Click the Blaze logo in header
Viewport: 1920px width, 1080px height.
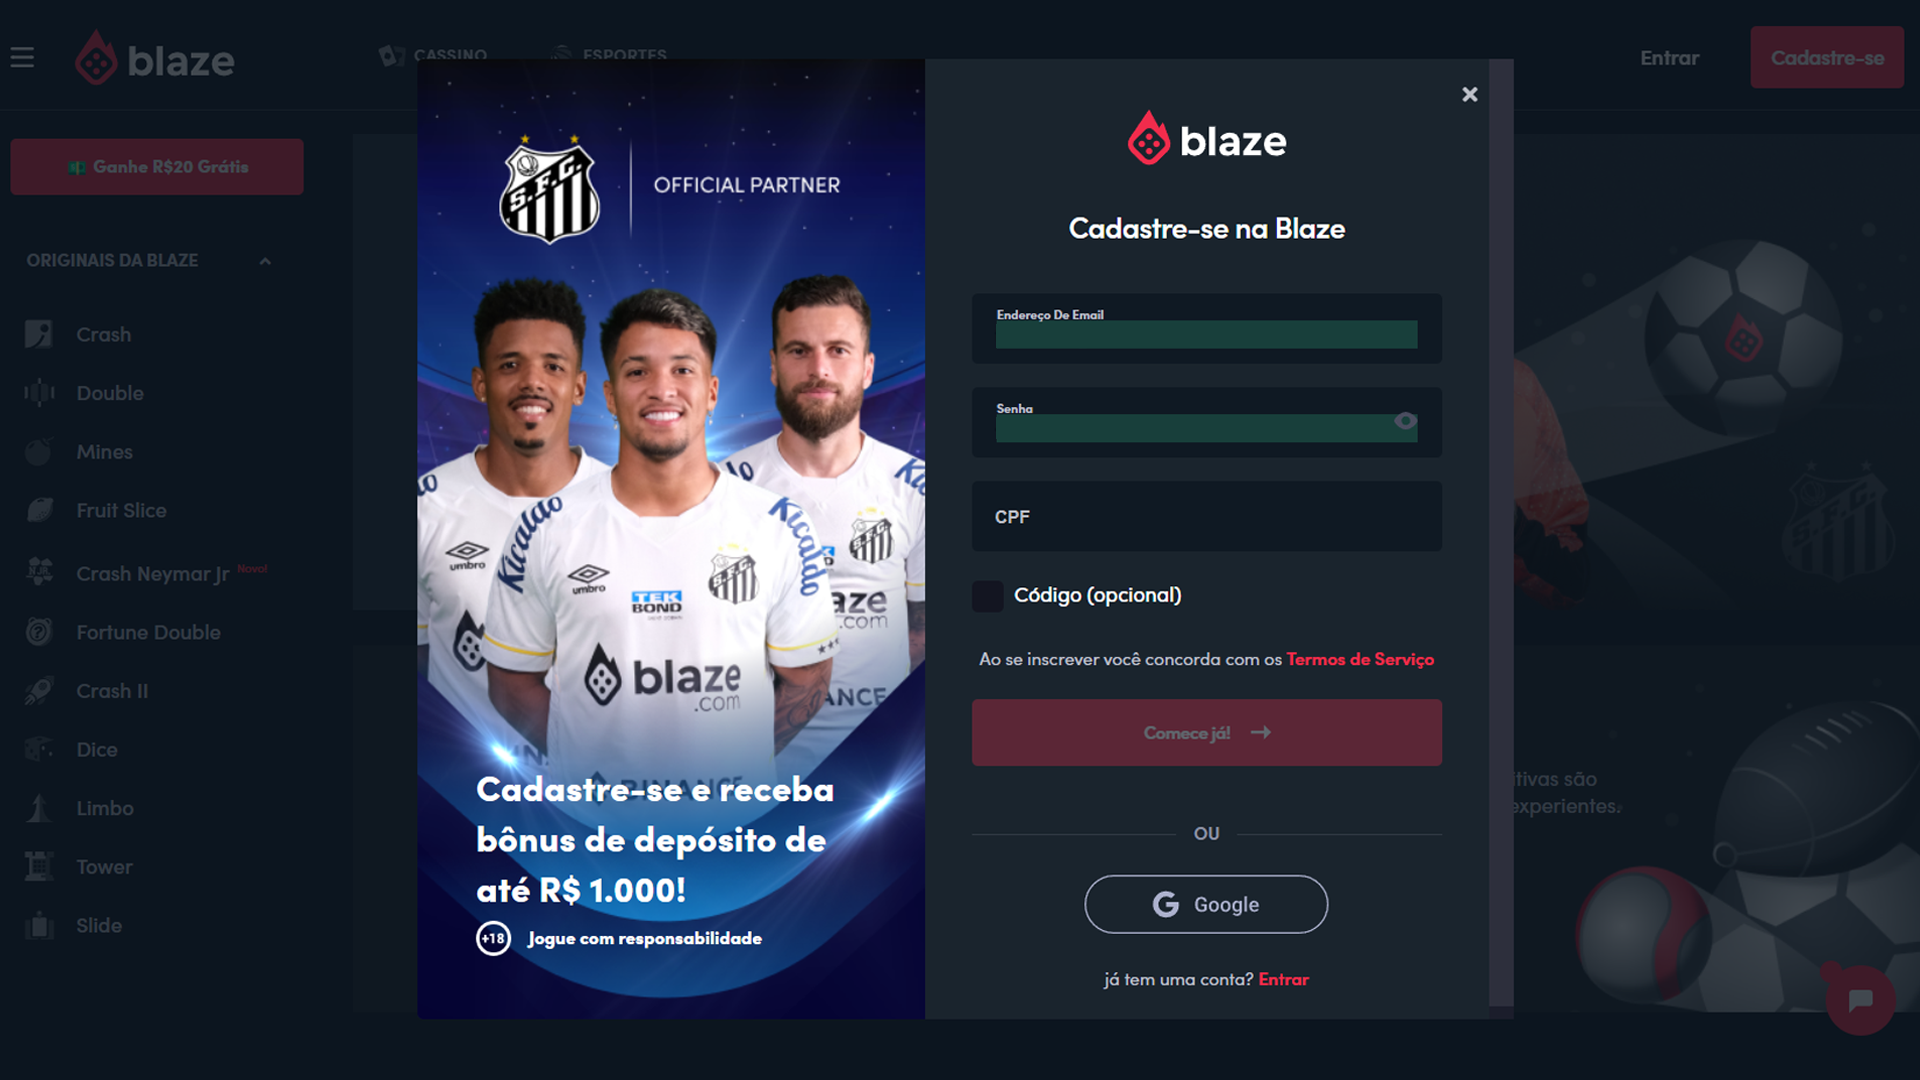point(155,59)
